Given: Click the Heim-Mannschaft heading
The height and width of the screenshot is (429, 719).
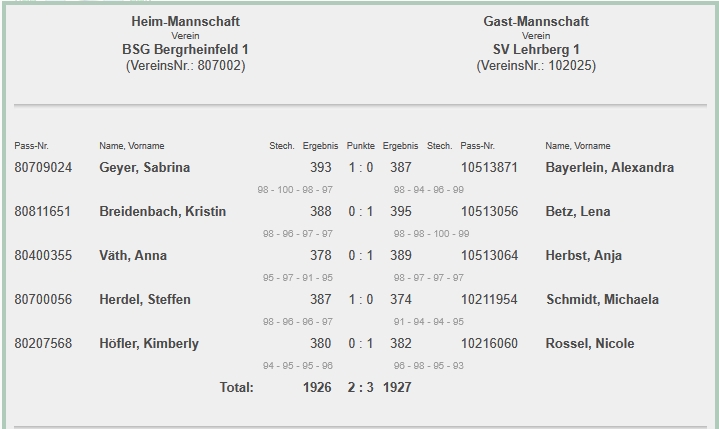Looking at the screenshot, I should click(185, 21).
